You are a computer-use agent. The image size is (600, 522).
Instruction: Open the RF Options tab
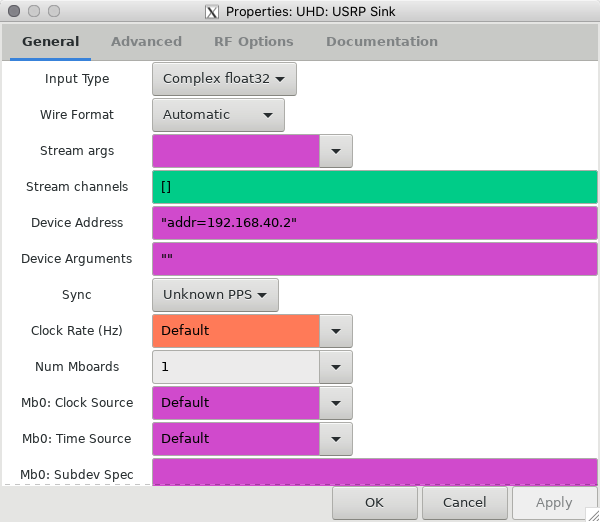pyautogui.click(x=253, y=42)
